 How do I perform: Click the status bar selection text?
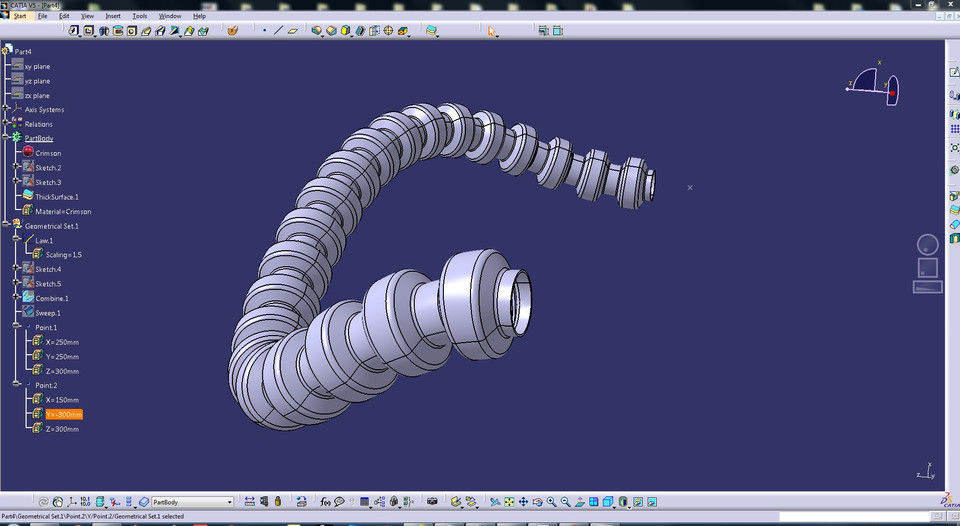click(x=92, y=516)
